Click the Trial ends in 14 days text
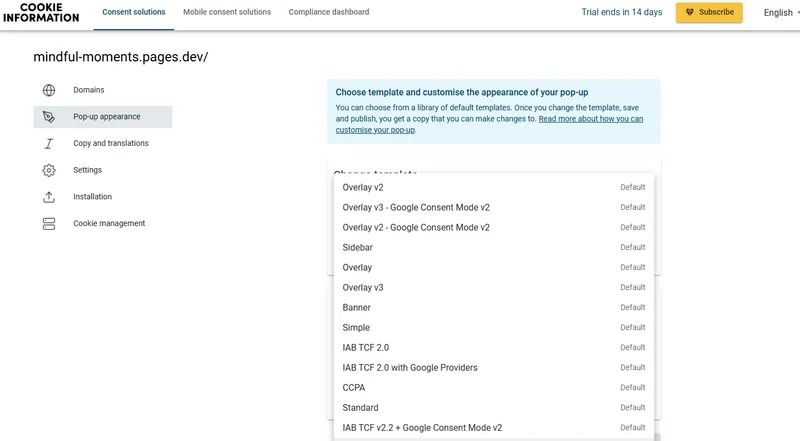The width and height of the screenshot is (800, 441). [622, 12]
